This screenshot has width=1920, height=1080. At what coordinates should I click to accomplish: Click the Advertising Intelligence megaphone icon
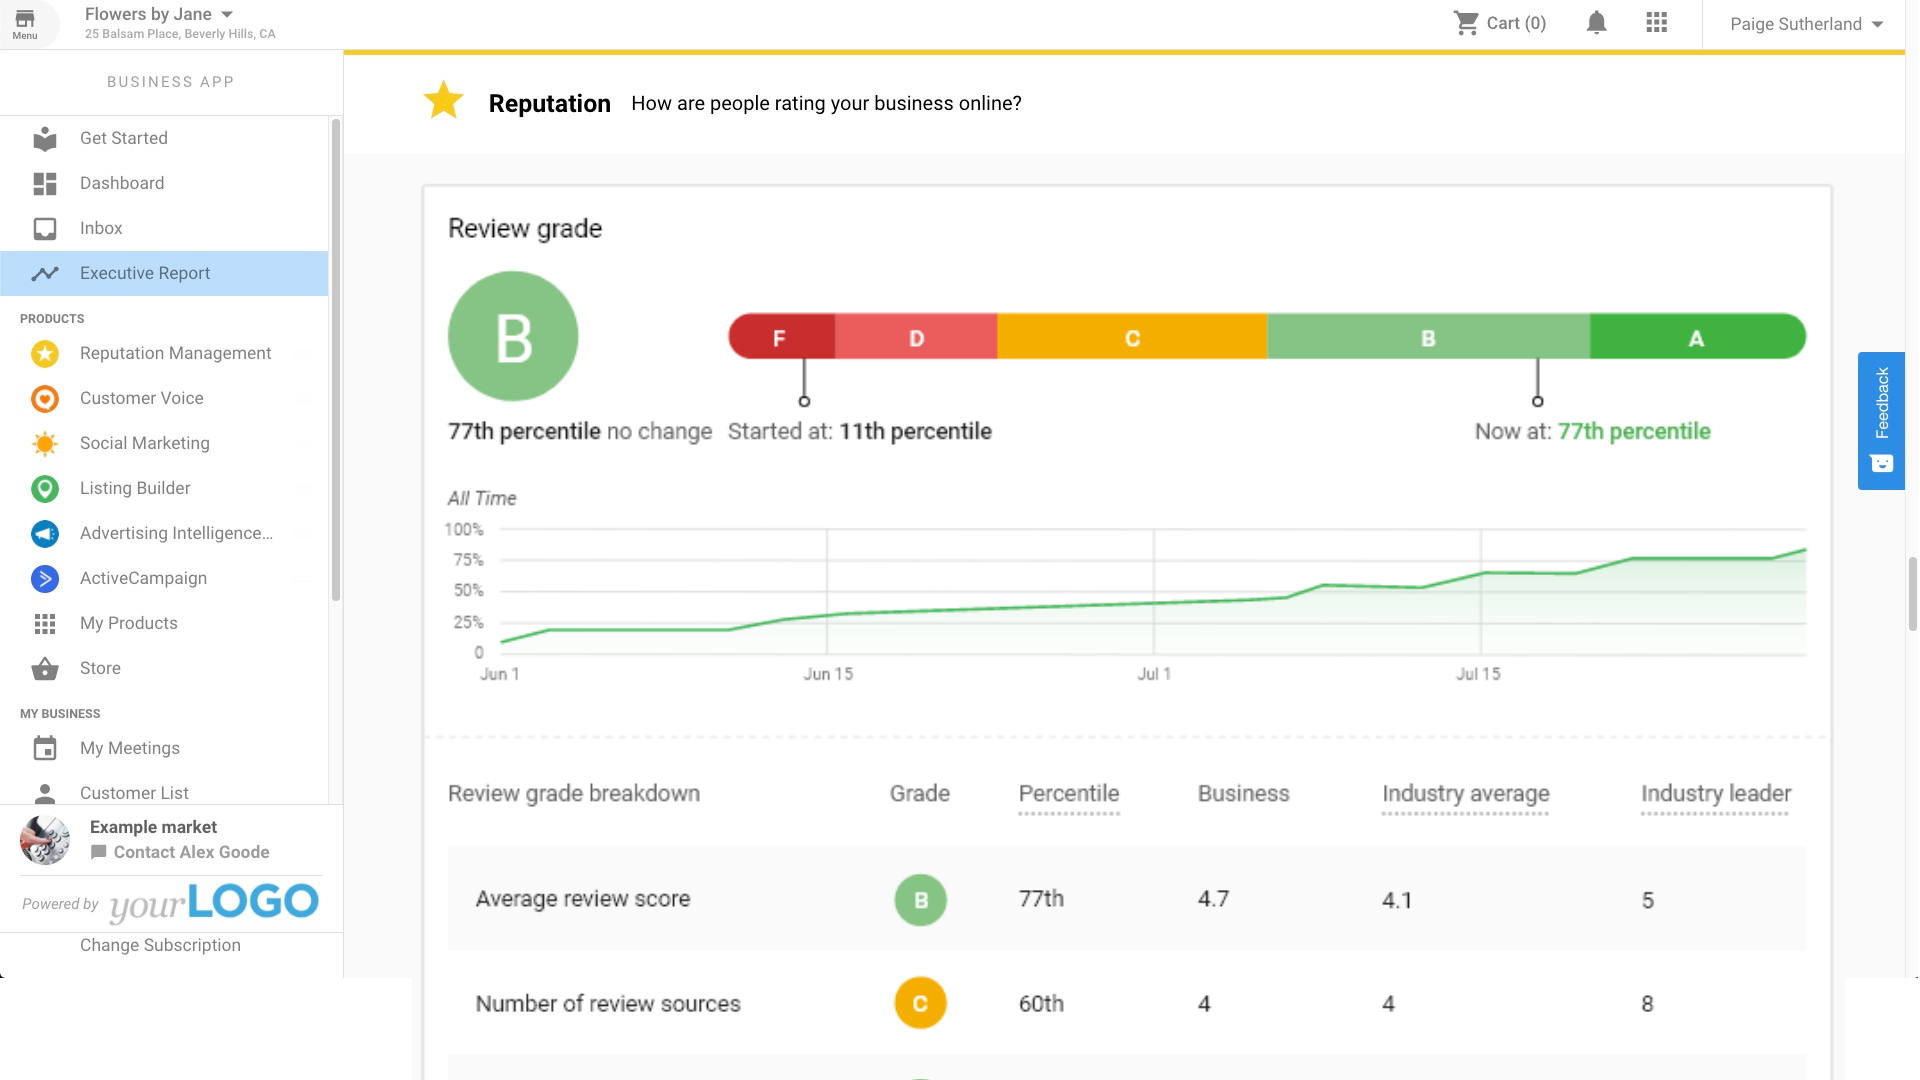tap(45, 534)
